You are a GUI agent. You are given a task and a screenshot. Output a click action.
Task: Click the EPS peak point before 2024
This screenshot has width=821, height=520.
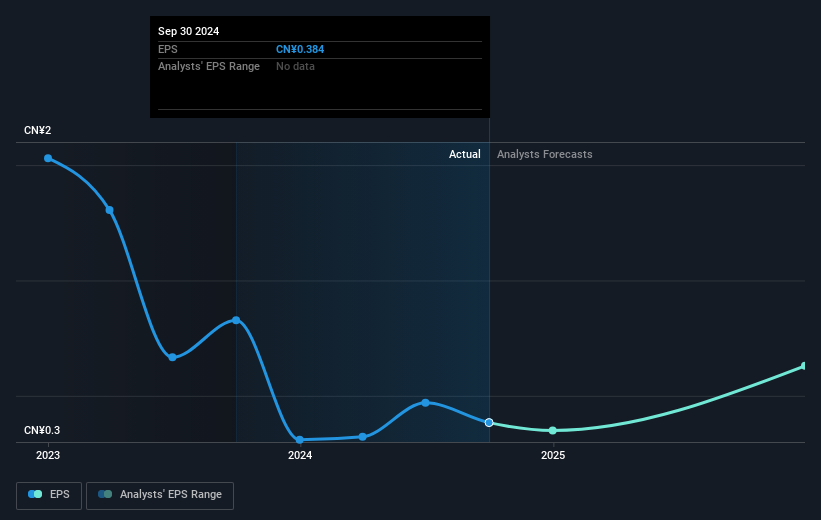click(x=236, y=320)
